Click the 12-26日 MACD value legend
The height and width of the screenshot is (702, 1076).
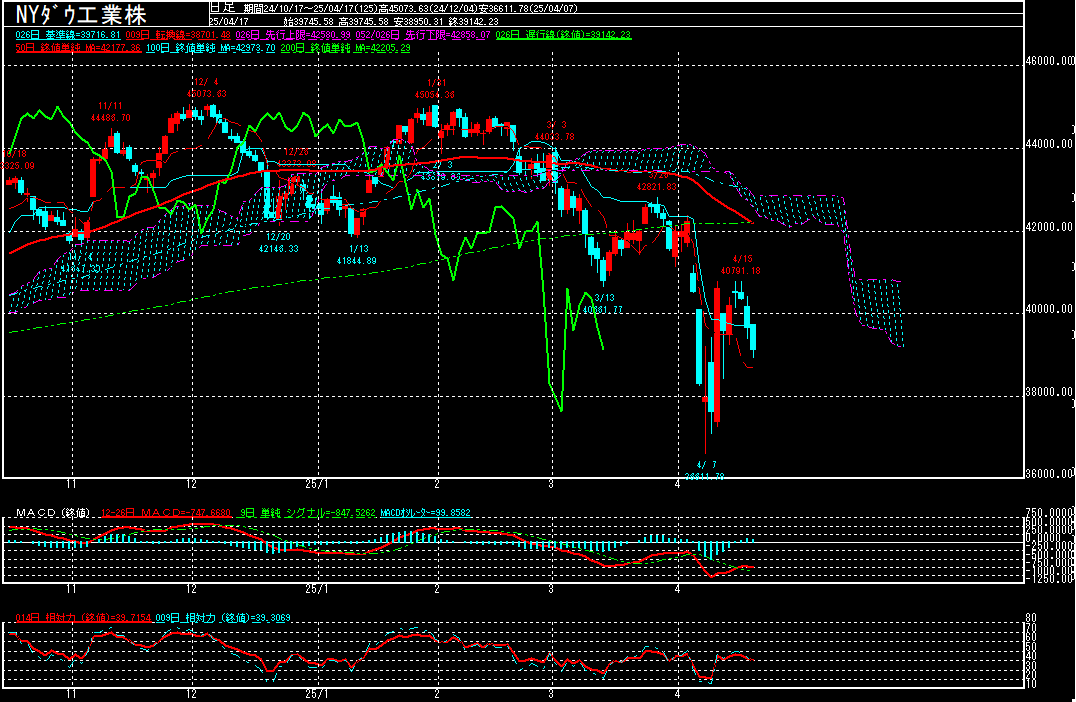click(x=166, y=513)
